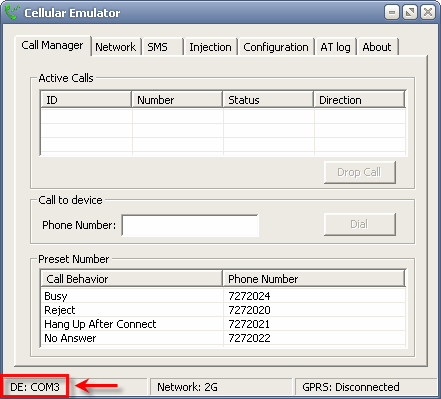Viewport: 441px width, 399px height.
Task: Show the AT log tab
Action: pos(336,47)
